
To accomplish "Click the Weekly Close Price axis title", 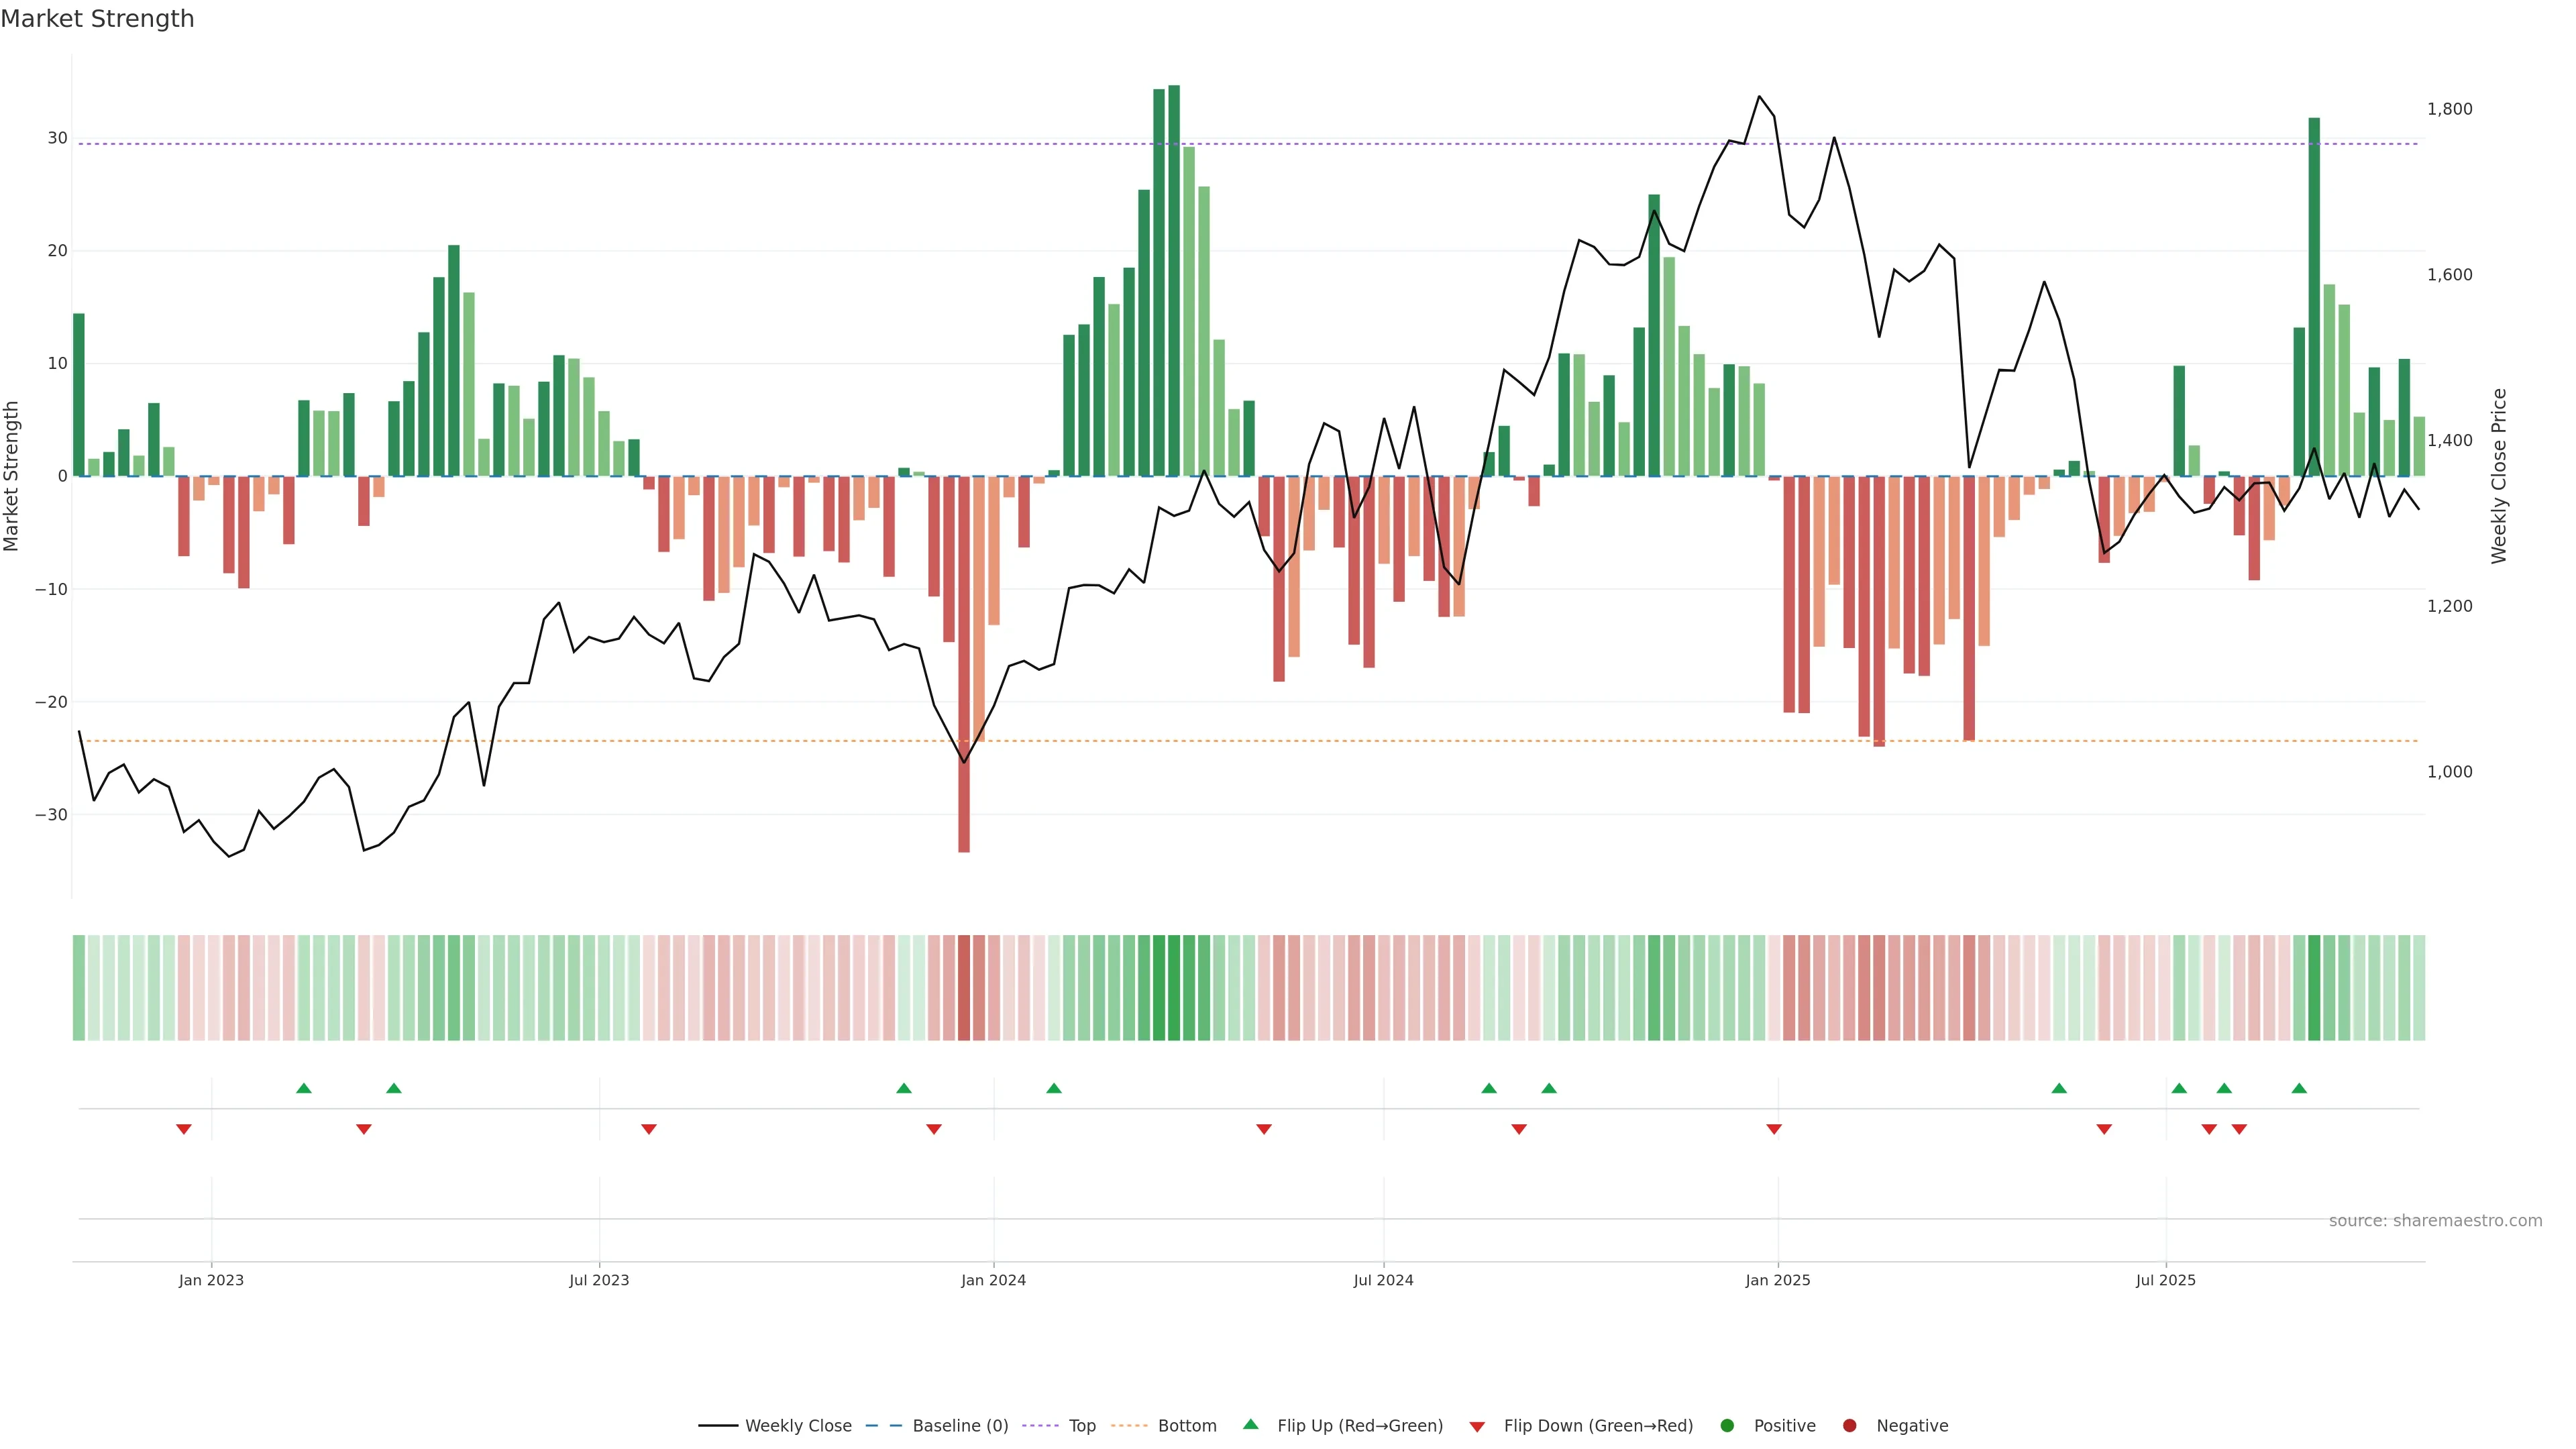I will [2499, 476].
